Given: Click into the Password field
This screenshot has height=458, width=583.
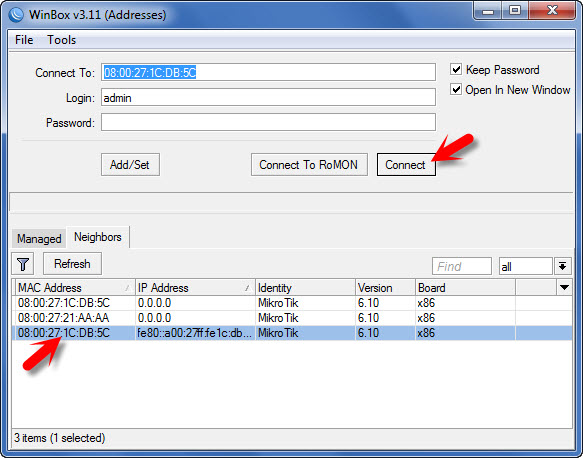Looking at the screenshot, I should [268, 122].
